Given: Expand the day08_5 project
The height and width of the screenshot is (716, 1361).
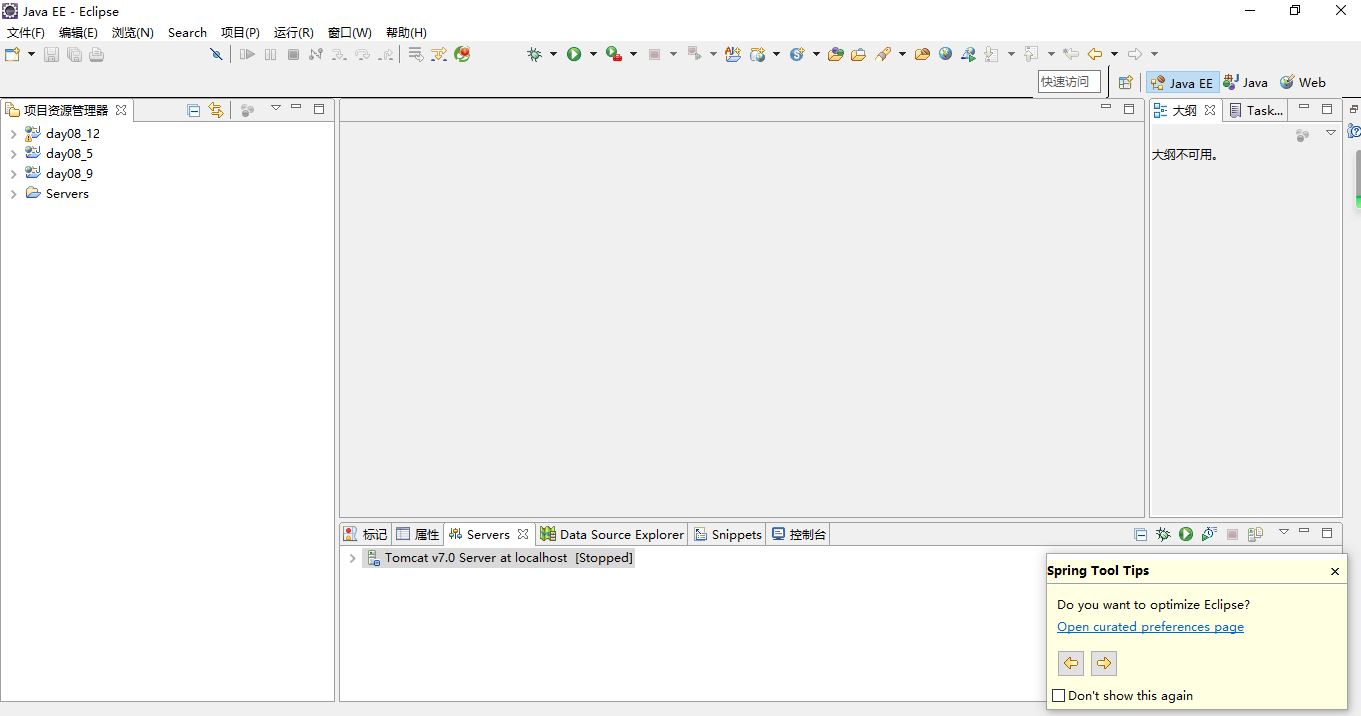Looking at the screenshot, I should point(13,154).
